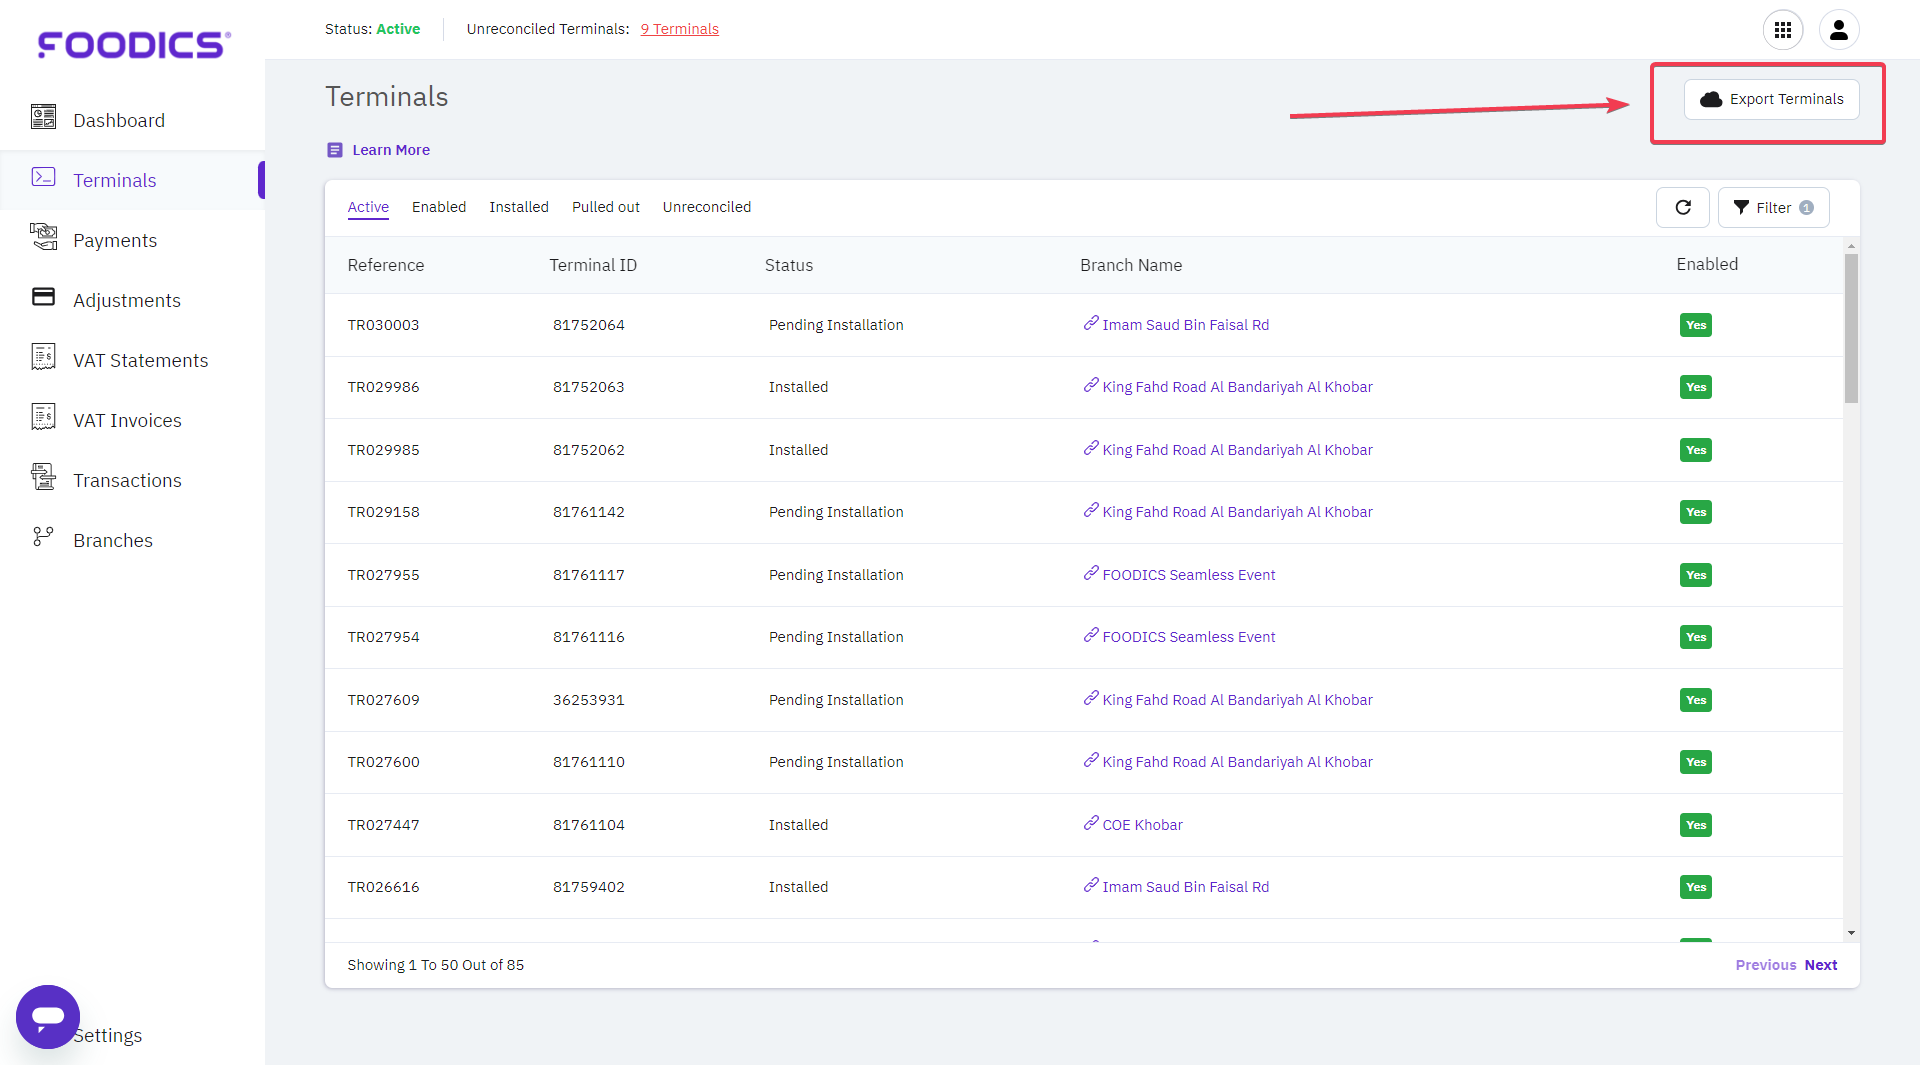
Task: Click link icon for TR027600 branch
Action: [1090, 760]
